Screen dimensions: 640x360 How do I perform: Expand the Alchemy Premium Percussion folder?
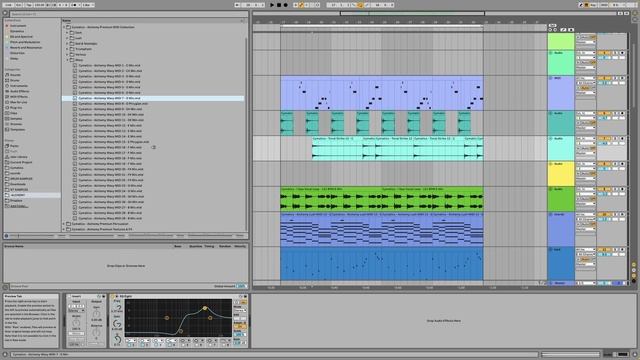[x=64, y=224]
